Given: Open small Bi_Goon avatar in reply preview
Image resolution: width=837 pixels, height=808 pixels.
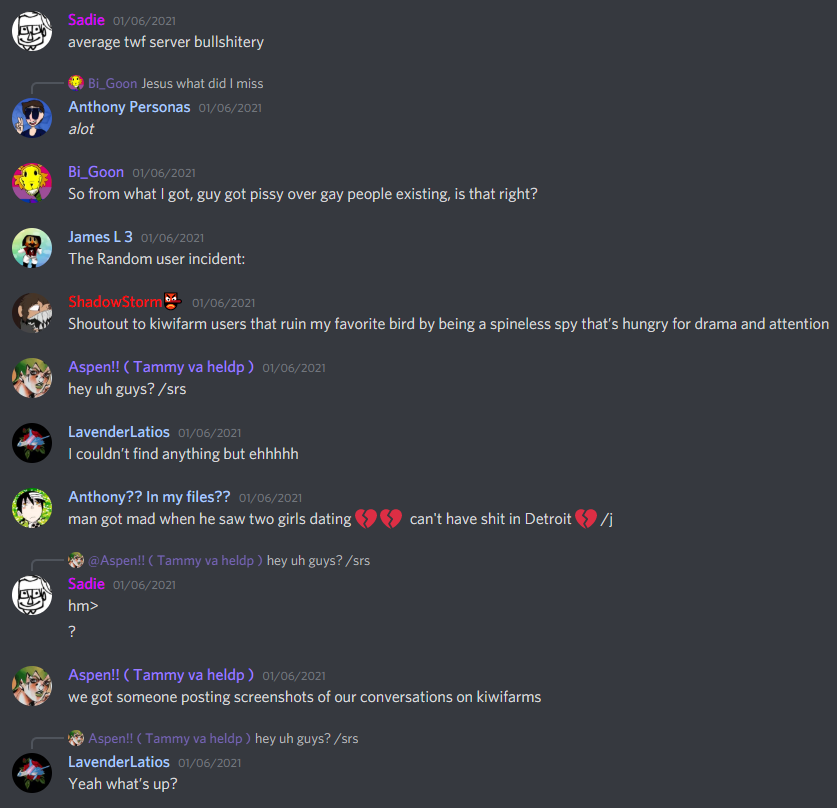Looking at the screenshot, I should pos(76,83).
